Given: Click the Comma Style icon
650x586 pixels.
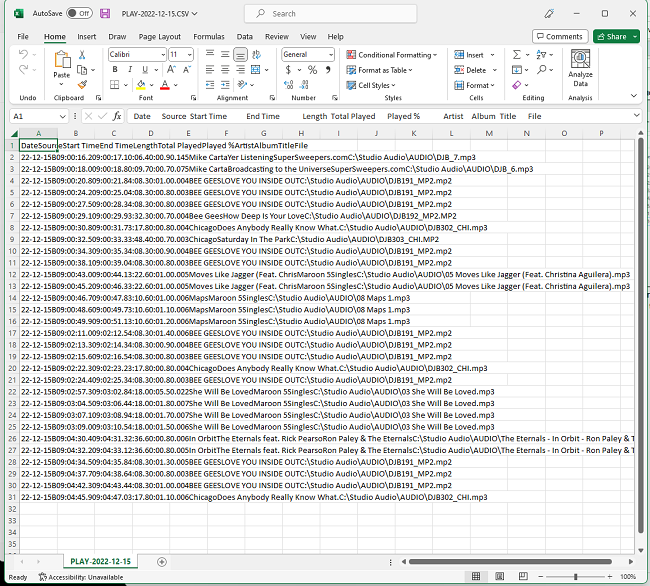Looking at the screenshot, I should click(x=328, y=70).
